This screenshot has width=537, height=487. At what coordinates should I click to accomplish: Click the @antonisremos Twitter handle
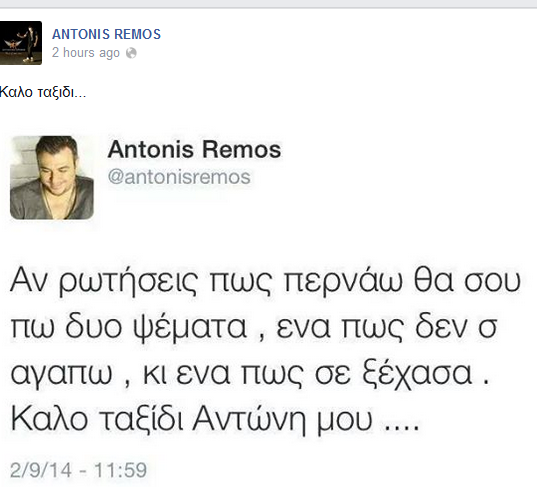pos(179,177)
